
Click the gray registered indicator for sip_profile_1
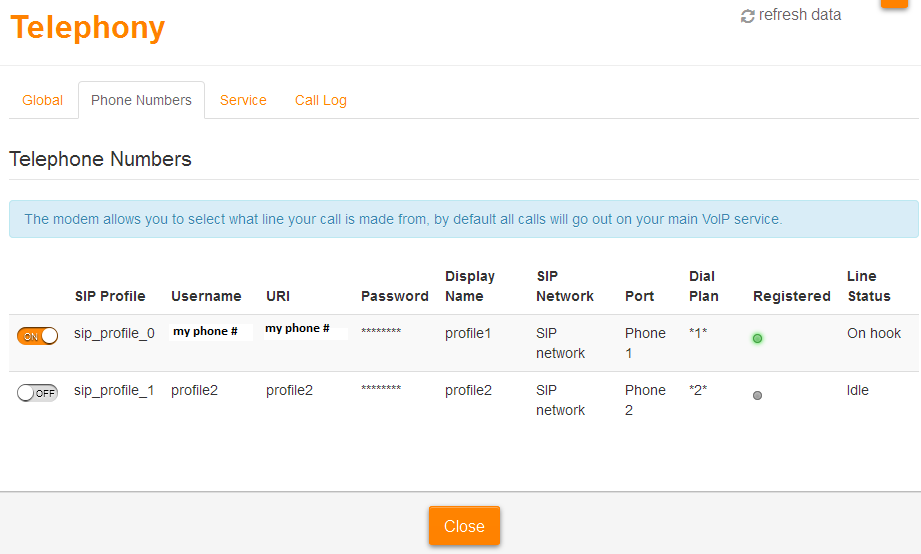tap(757, 395)
